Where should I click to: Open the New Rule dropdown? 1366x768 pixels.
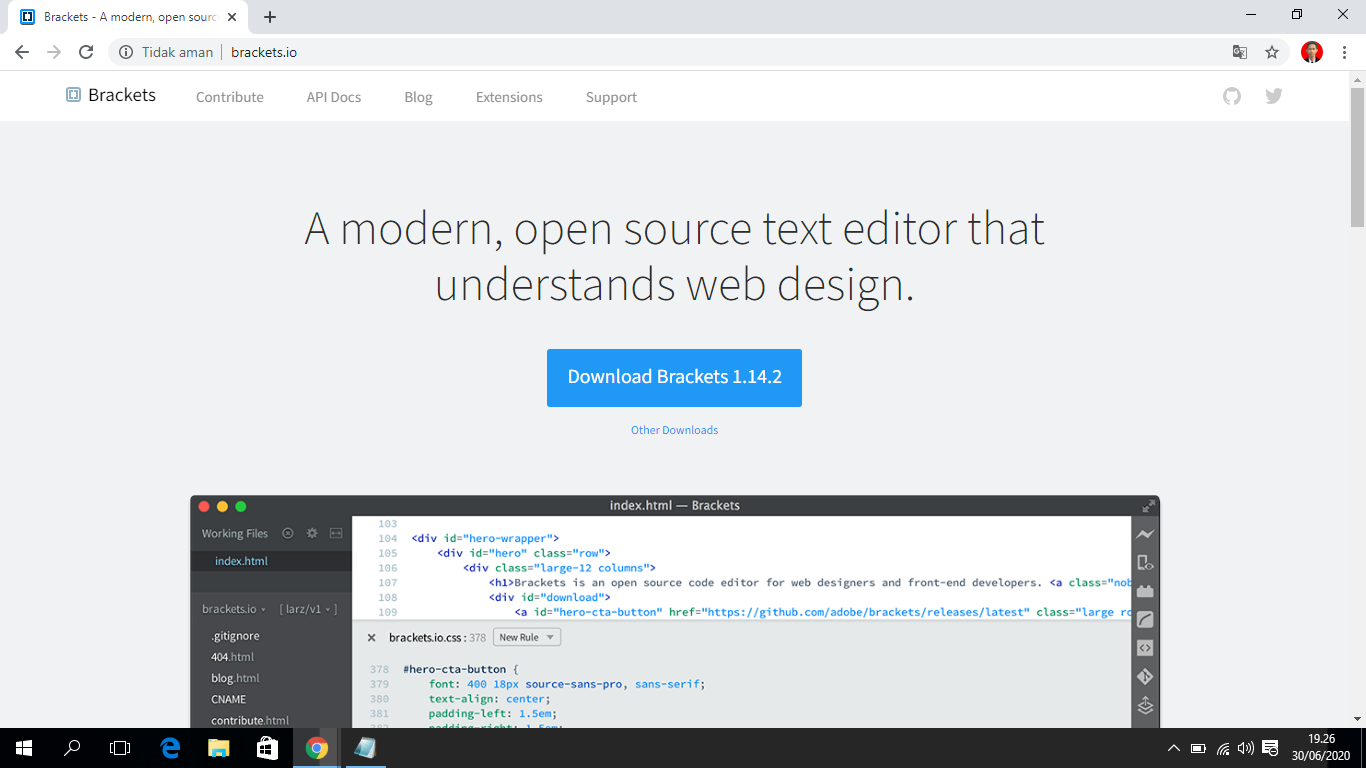(x=526, y=637)
